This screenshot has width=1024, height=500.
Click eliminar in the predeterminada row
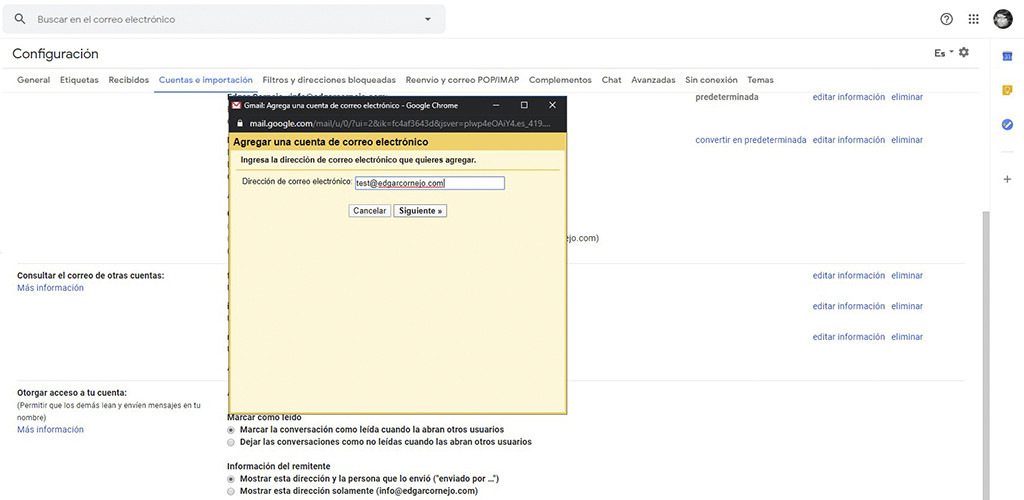[x=907, y=97]
